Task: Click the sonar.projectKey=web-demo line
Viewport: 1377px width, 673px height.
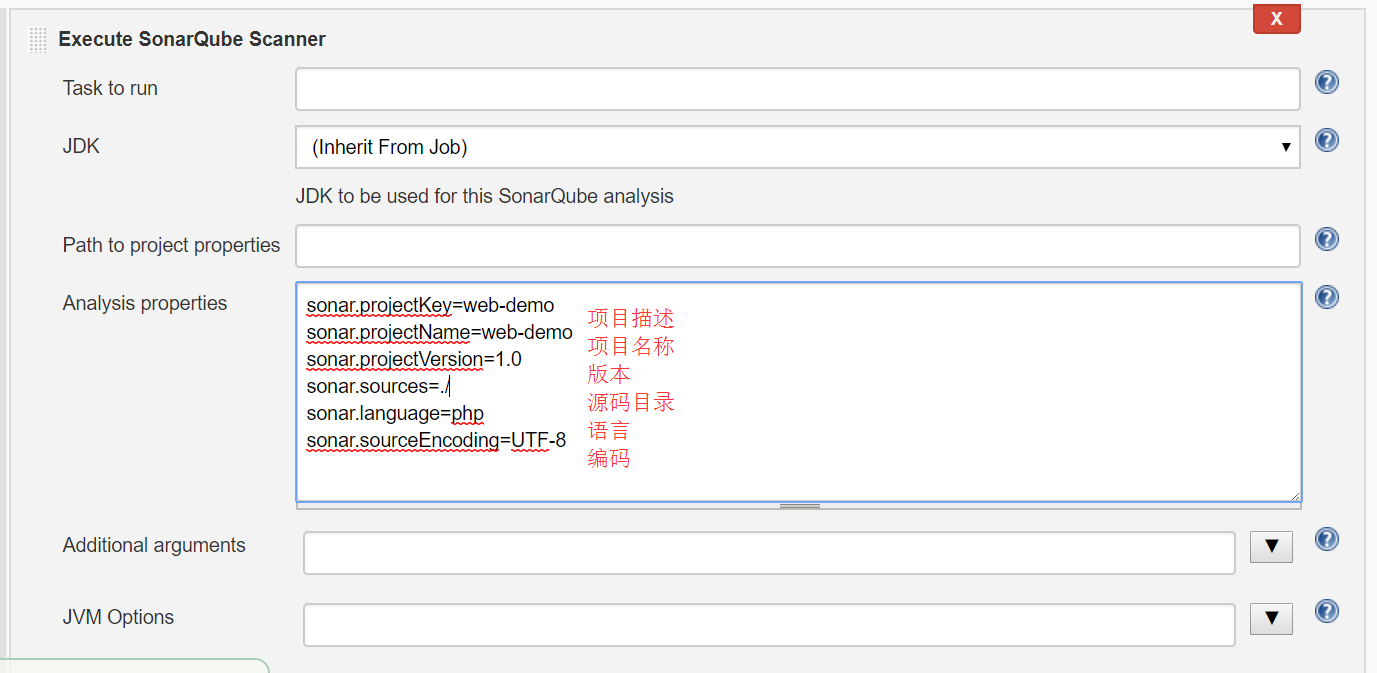Action: pyautogui.click(x=430, y=305)
